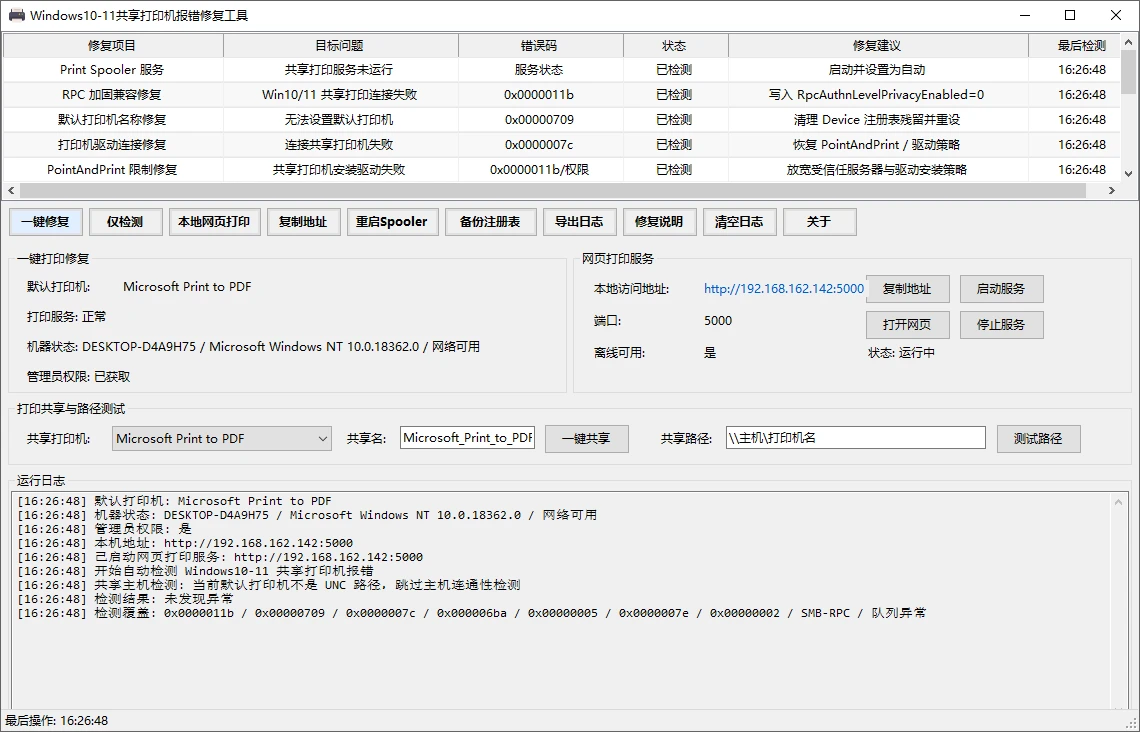The height and width of the screenshot is (732, 1140).
Task: Click the 无法设置默认打印机 cell
Action: 339,119
